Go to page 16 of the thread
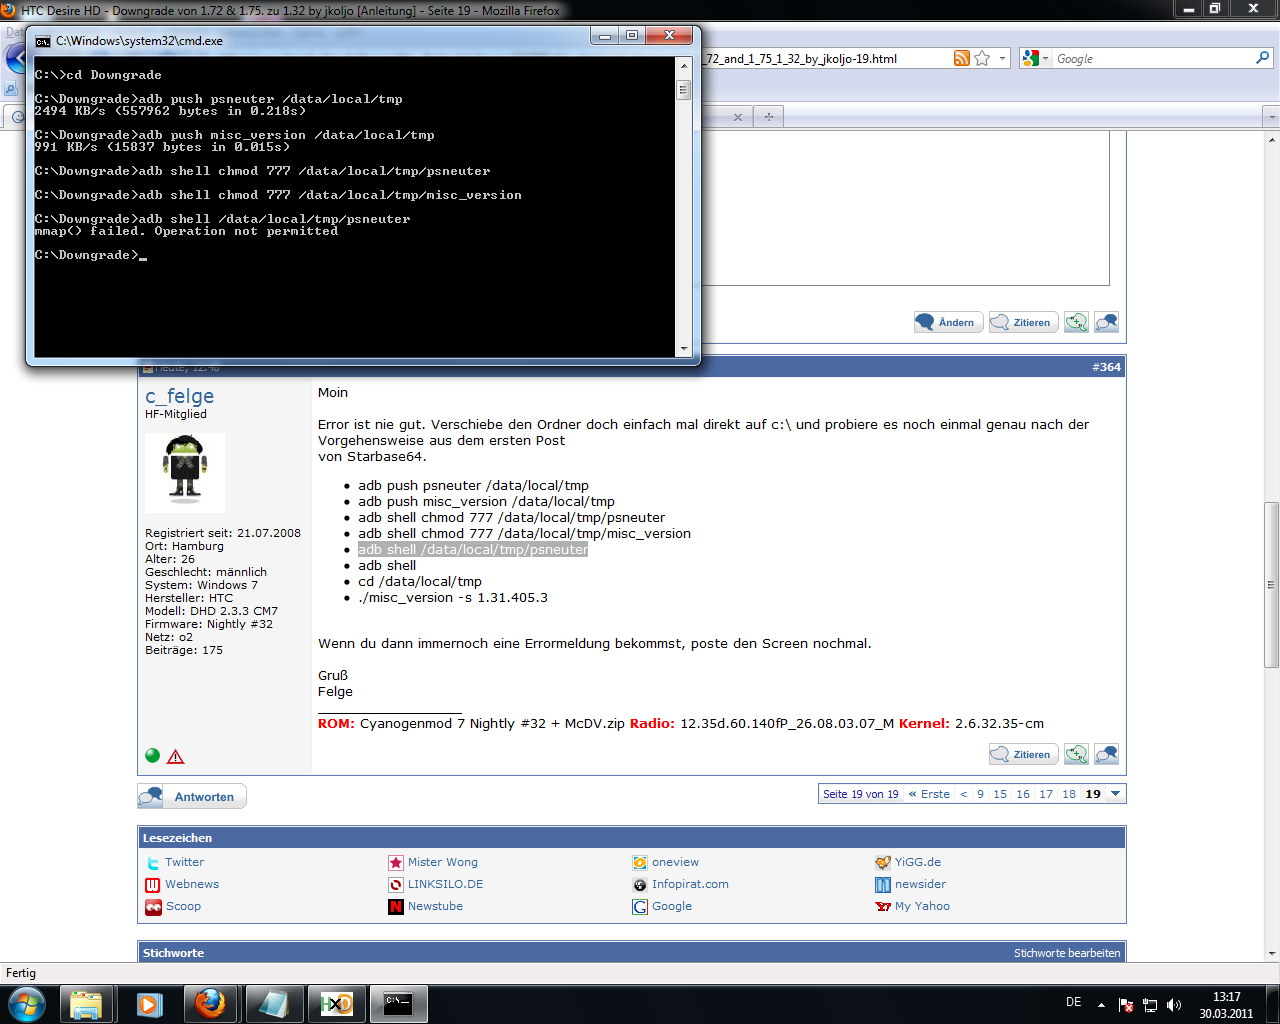Viewport: 1280px width, 1024px height. click(x=1023, y=794)
